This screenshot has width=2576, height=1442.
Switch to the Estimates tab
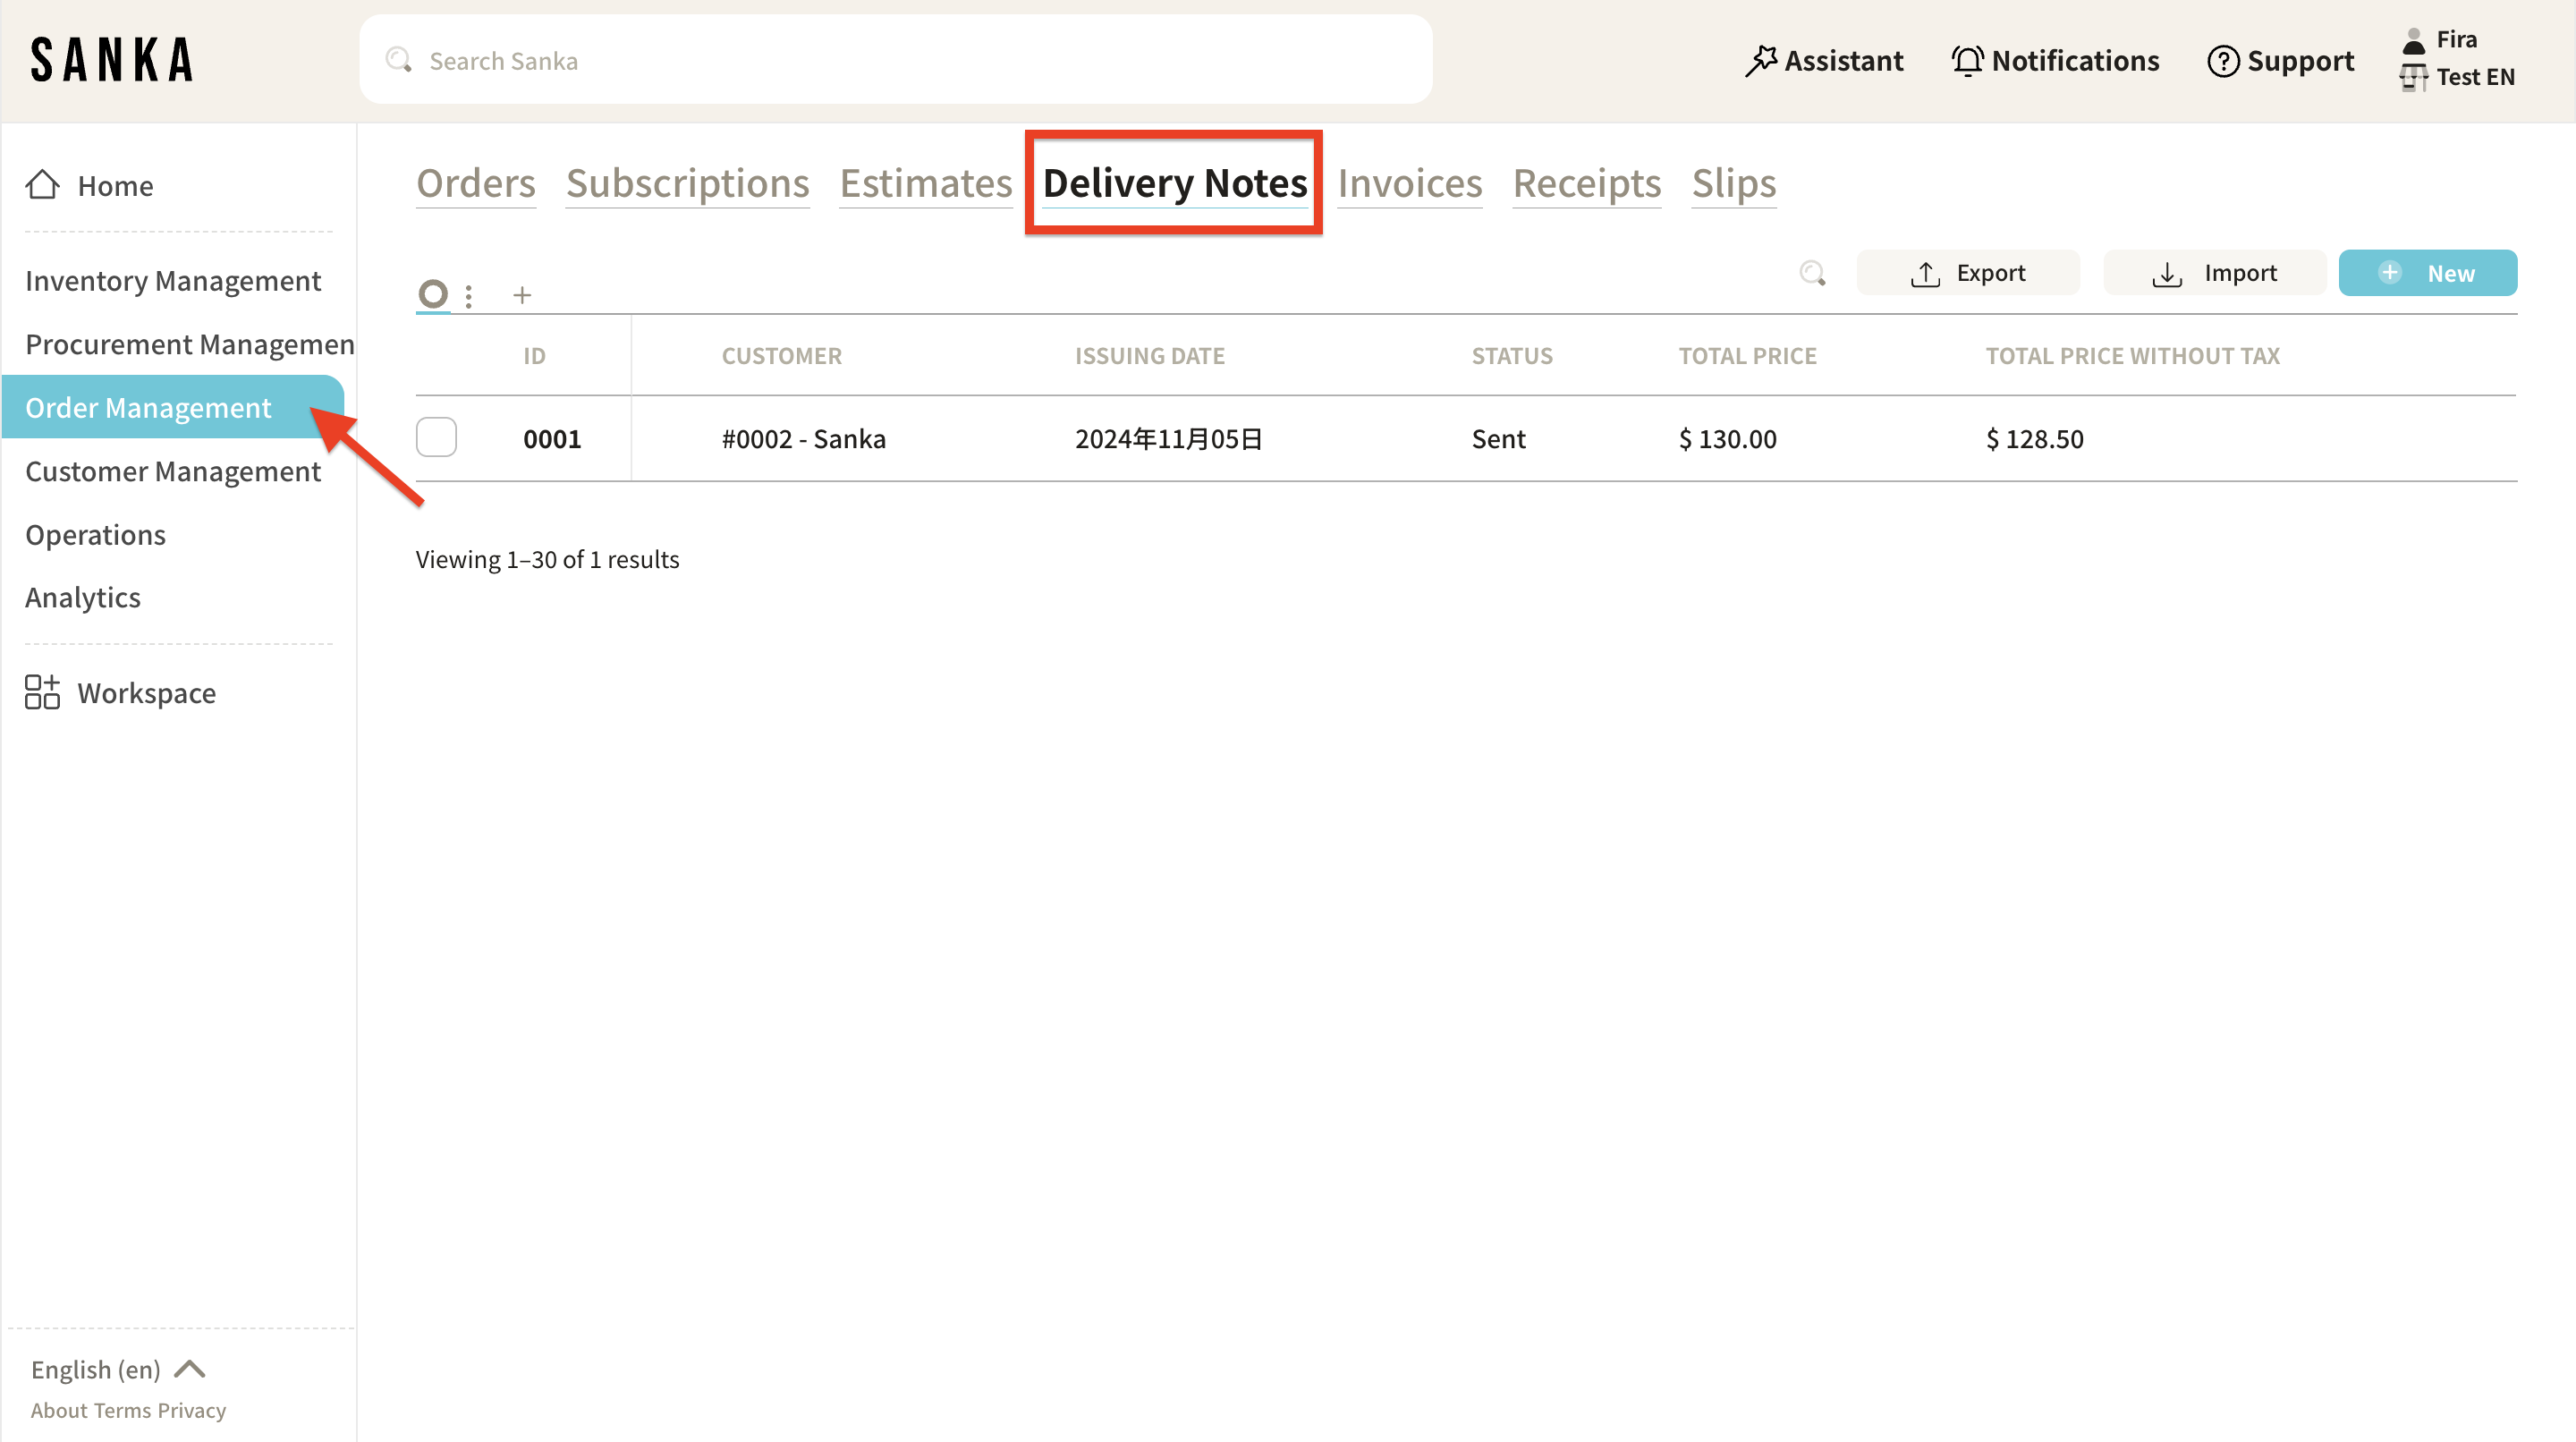click(x=925, y=183)
